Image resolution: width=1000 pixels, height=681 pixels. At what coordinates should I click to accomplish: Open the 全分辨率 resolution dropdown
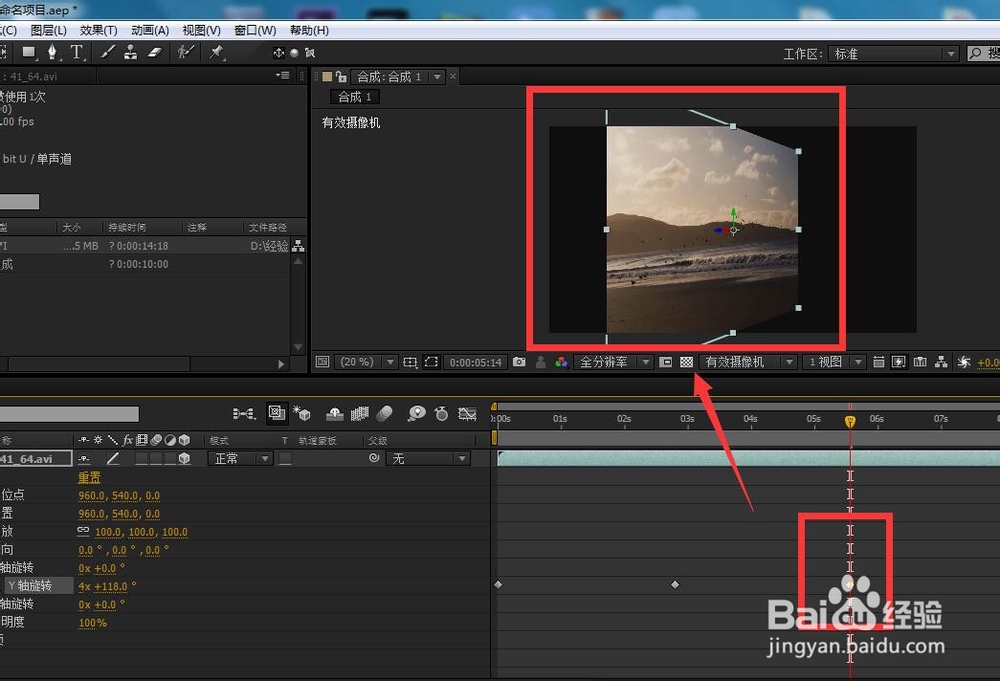coord(613,362)
